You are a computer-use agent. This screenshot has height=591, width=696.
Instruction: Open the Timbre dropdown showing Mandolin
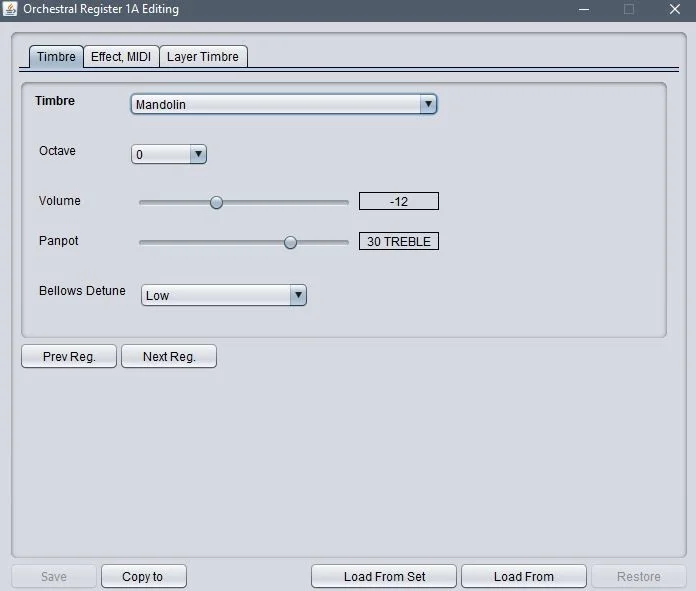[284, 104]
